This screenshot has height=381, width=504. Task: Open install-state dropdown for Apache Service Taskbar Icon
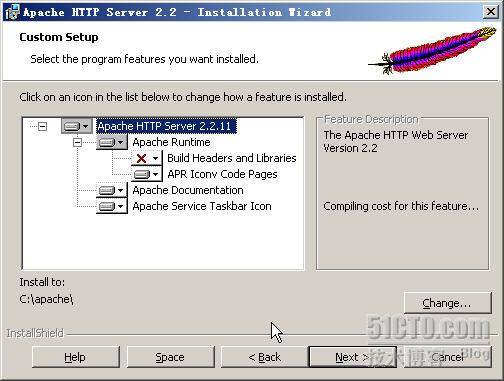tap(112, 206)
